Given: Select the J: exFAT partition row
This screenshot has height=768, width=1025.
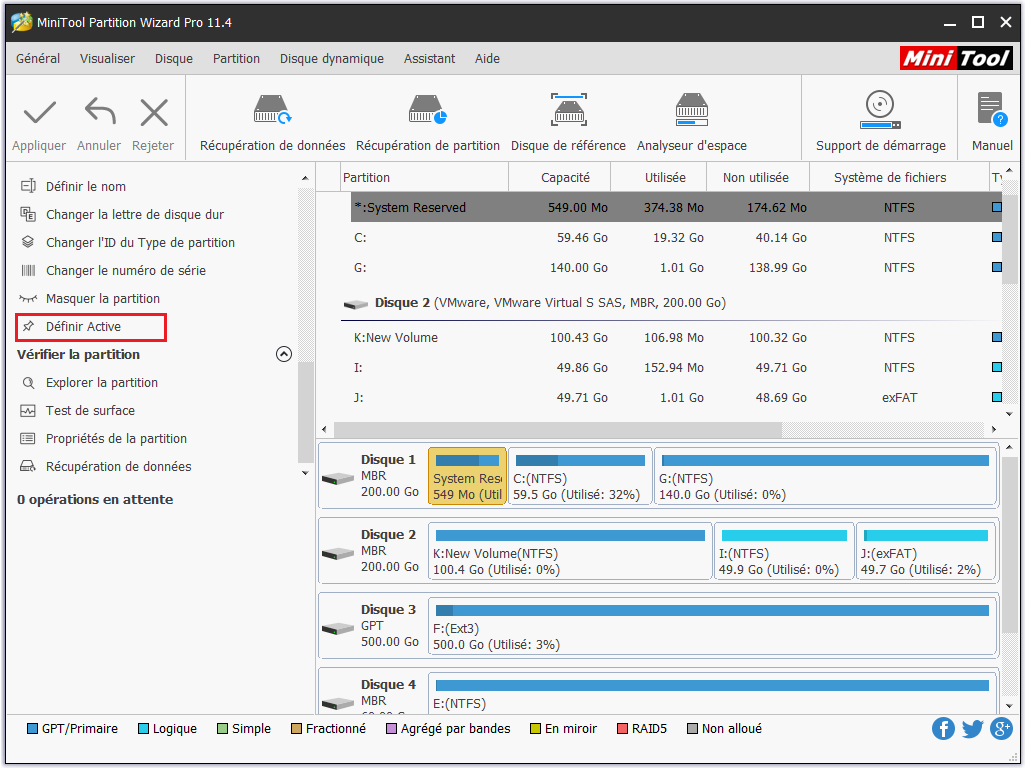Looking at the screenshot, I should tap(676, 397).
